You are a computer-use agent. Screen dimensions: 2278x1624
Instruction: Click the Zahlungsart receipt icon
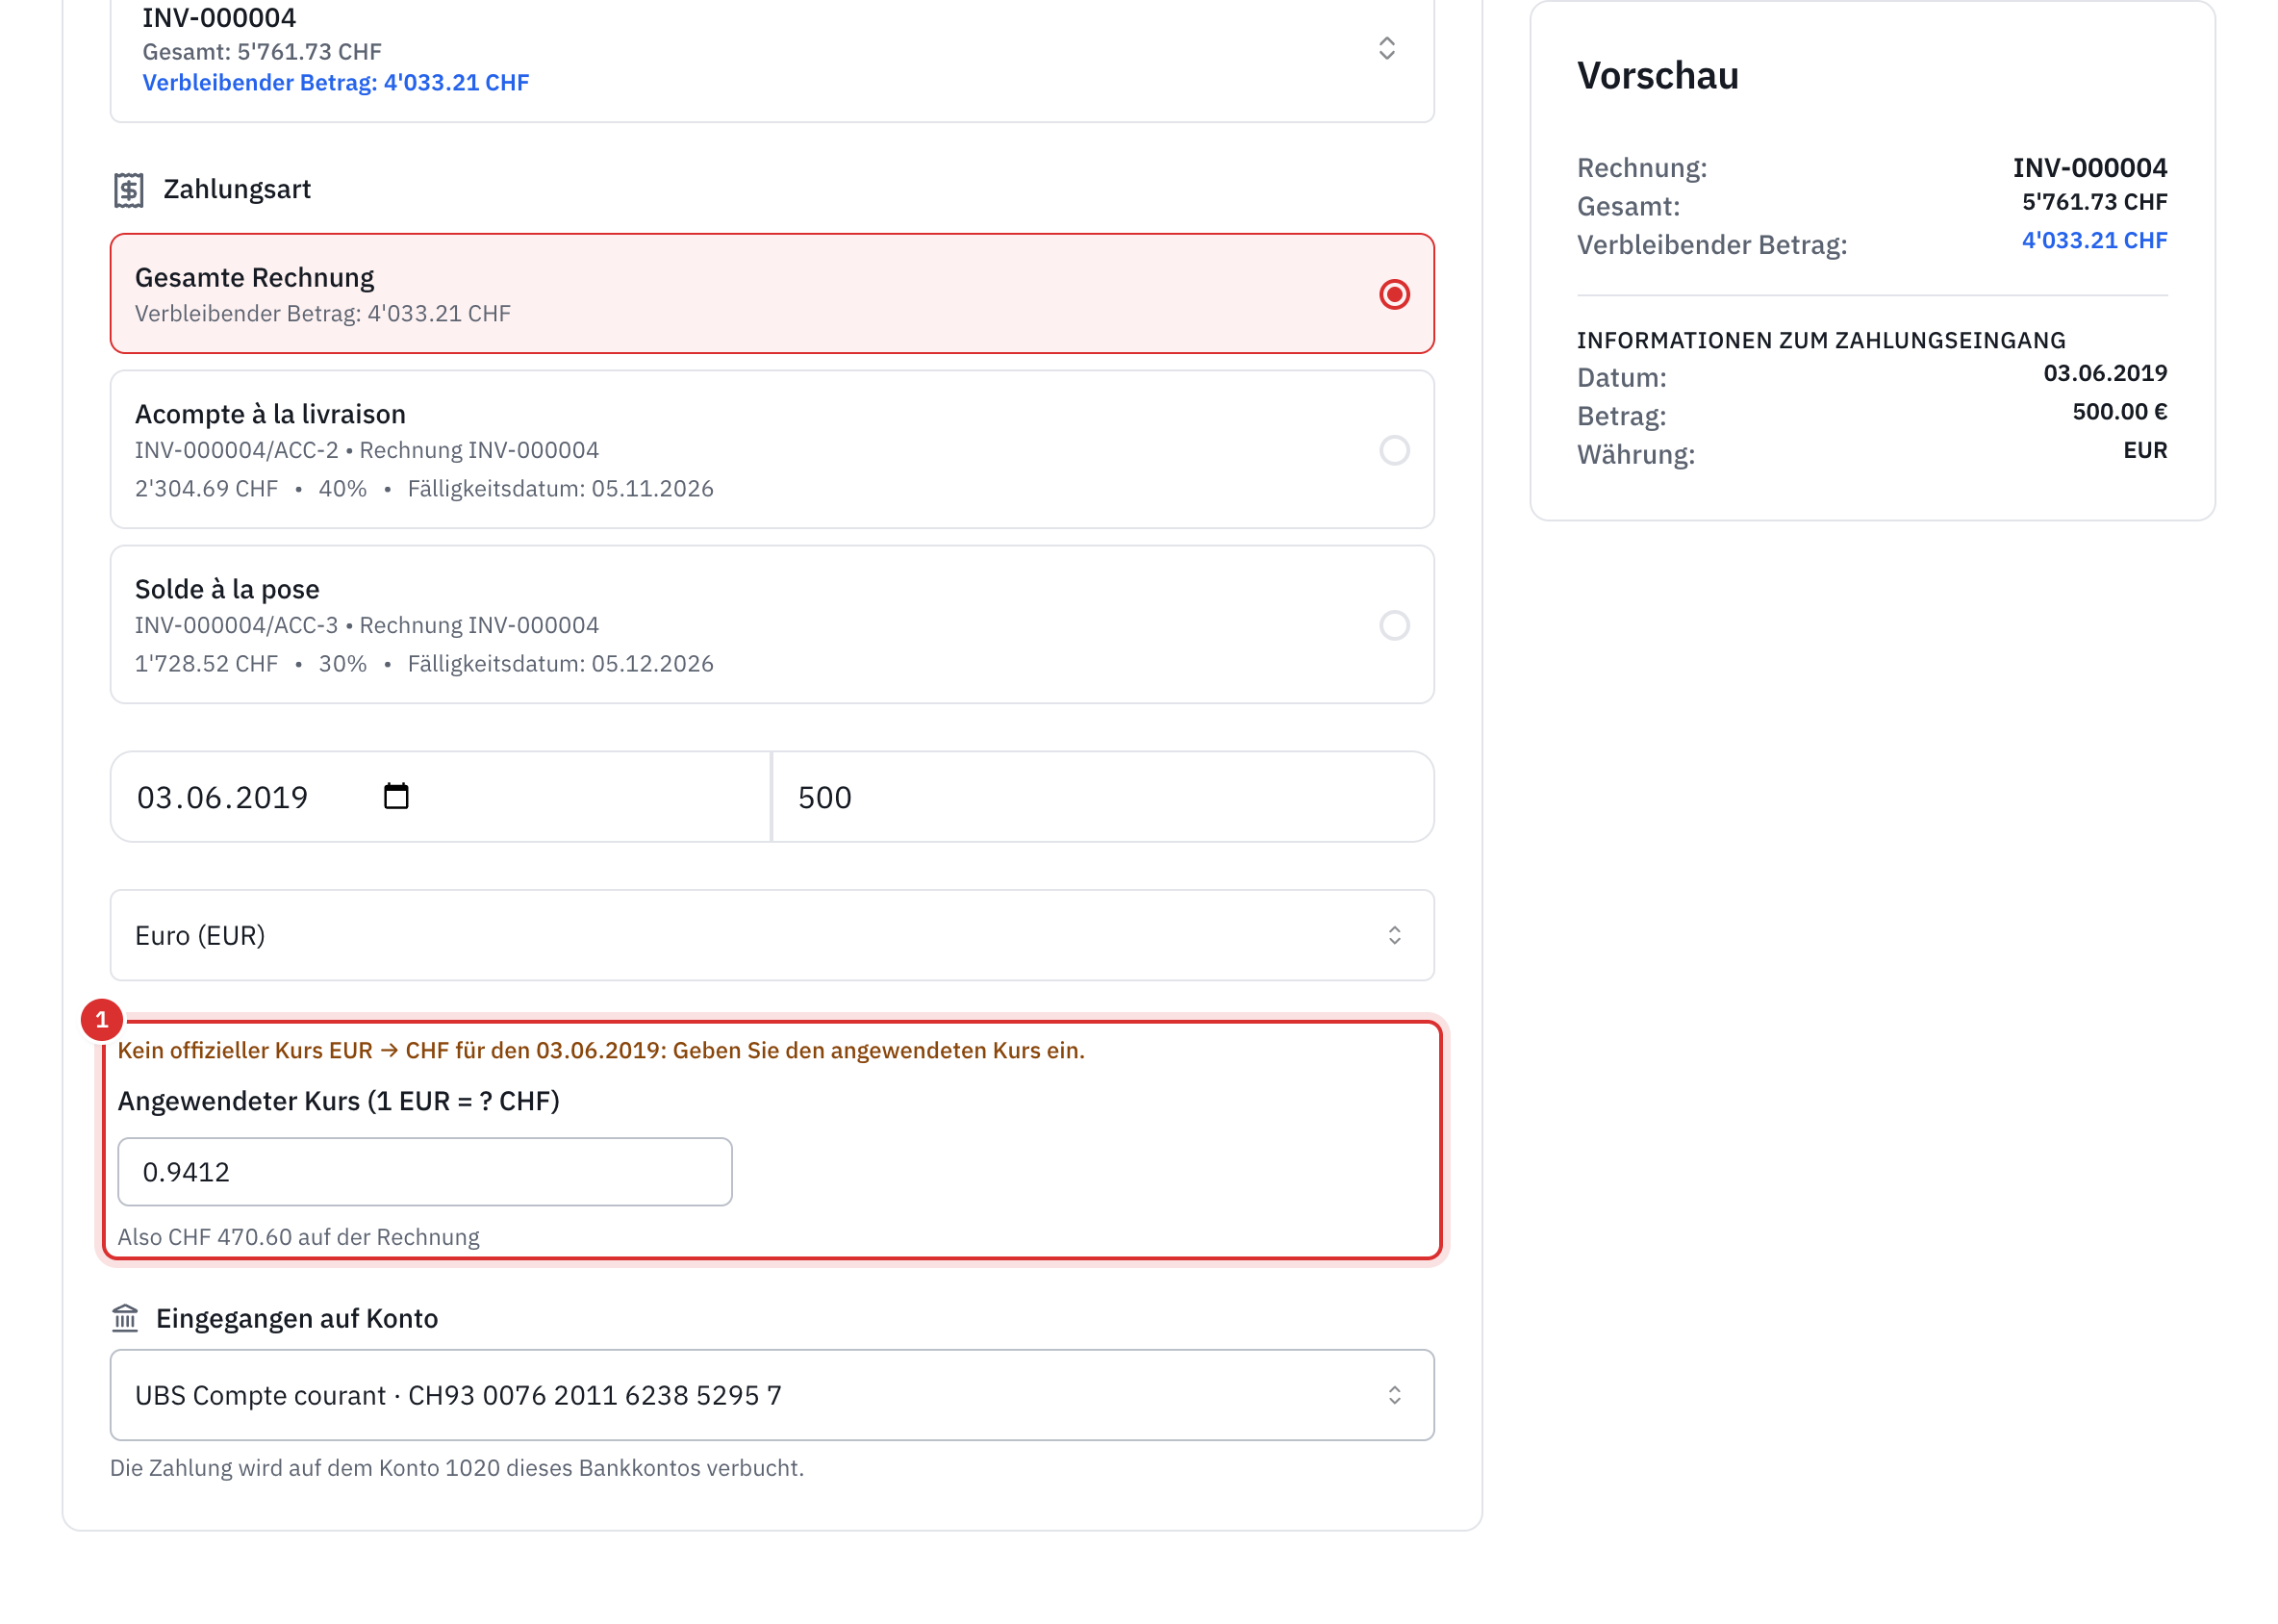pyautogui.click(x=128, y=189)
